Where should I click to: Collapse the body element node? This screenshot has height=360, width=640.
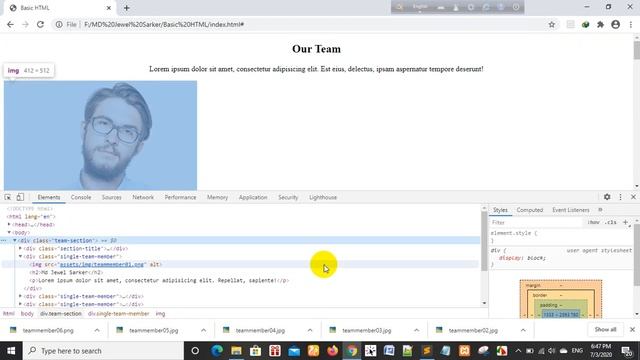pyautogui.click(x=9, y=232)
